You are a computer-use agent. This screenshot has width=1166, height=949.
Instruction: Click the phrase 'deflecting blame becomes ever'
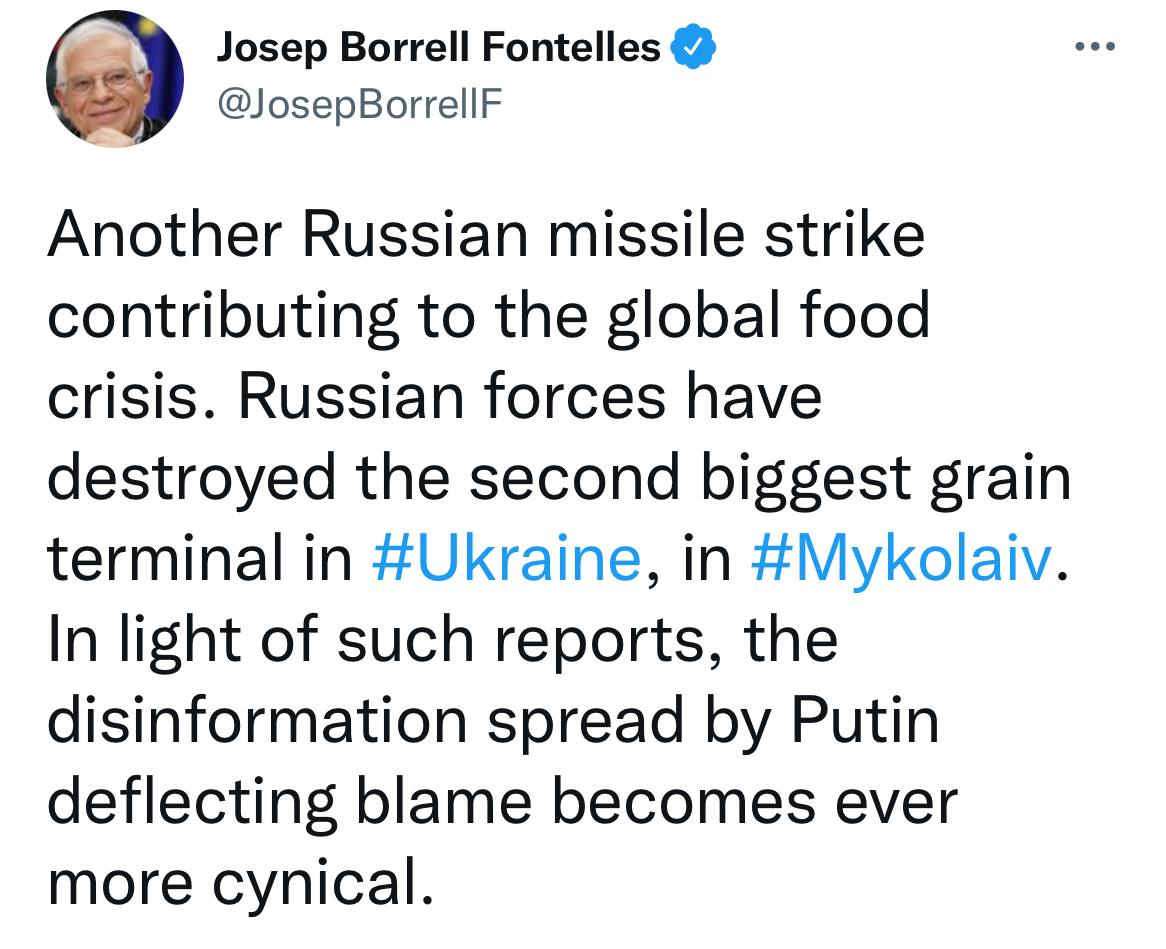click(503, 802)
